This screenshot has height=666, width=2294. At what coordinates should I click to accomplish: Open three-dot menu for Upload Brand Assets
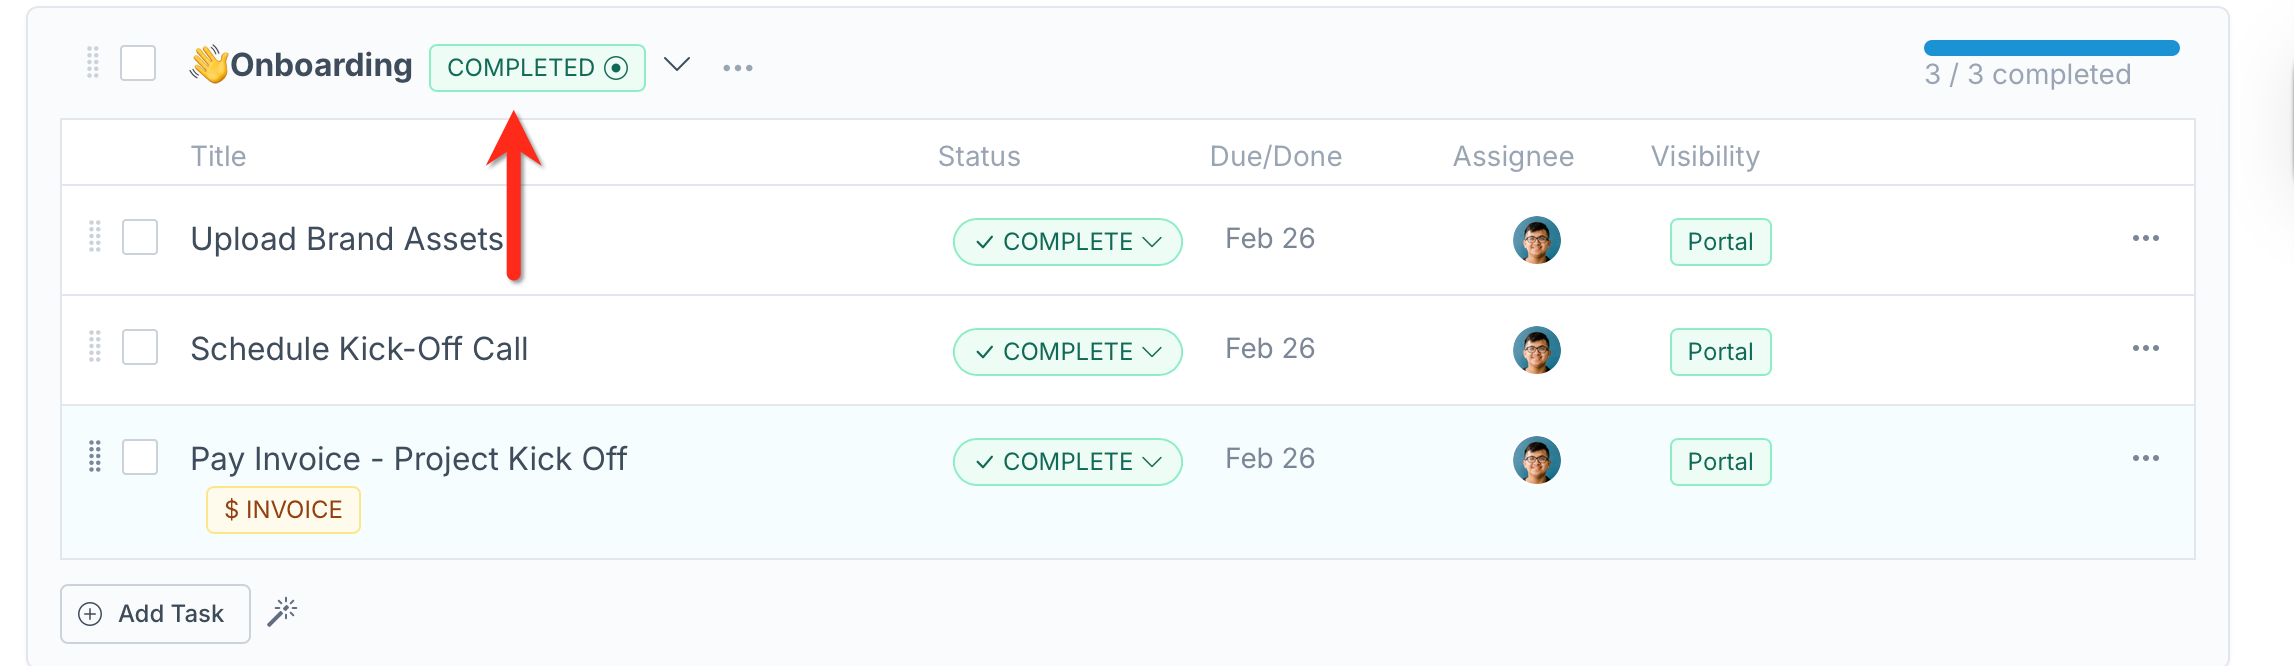coord(2145,238)
